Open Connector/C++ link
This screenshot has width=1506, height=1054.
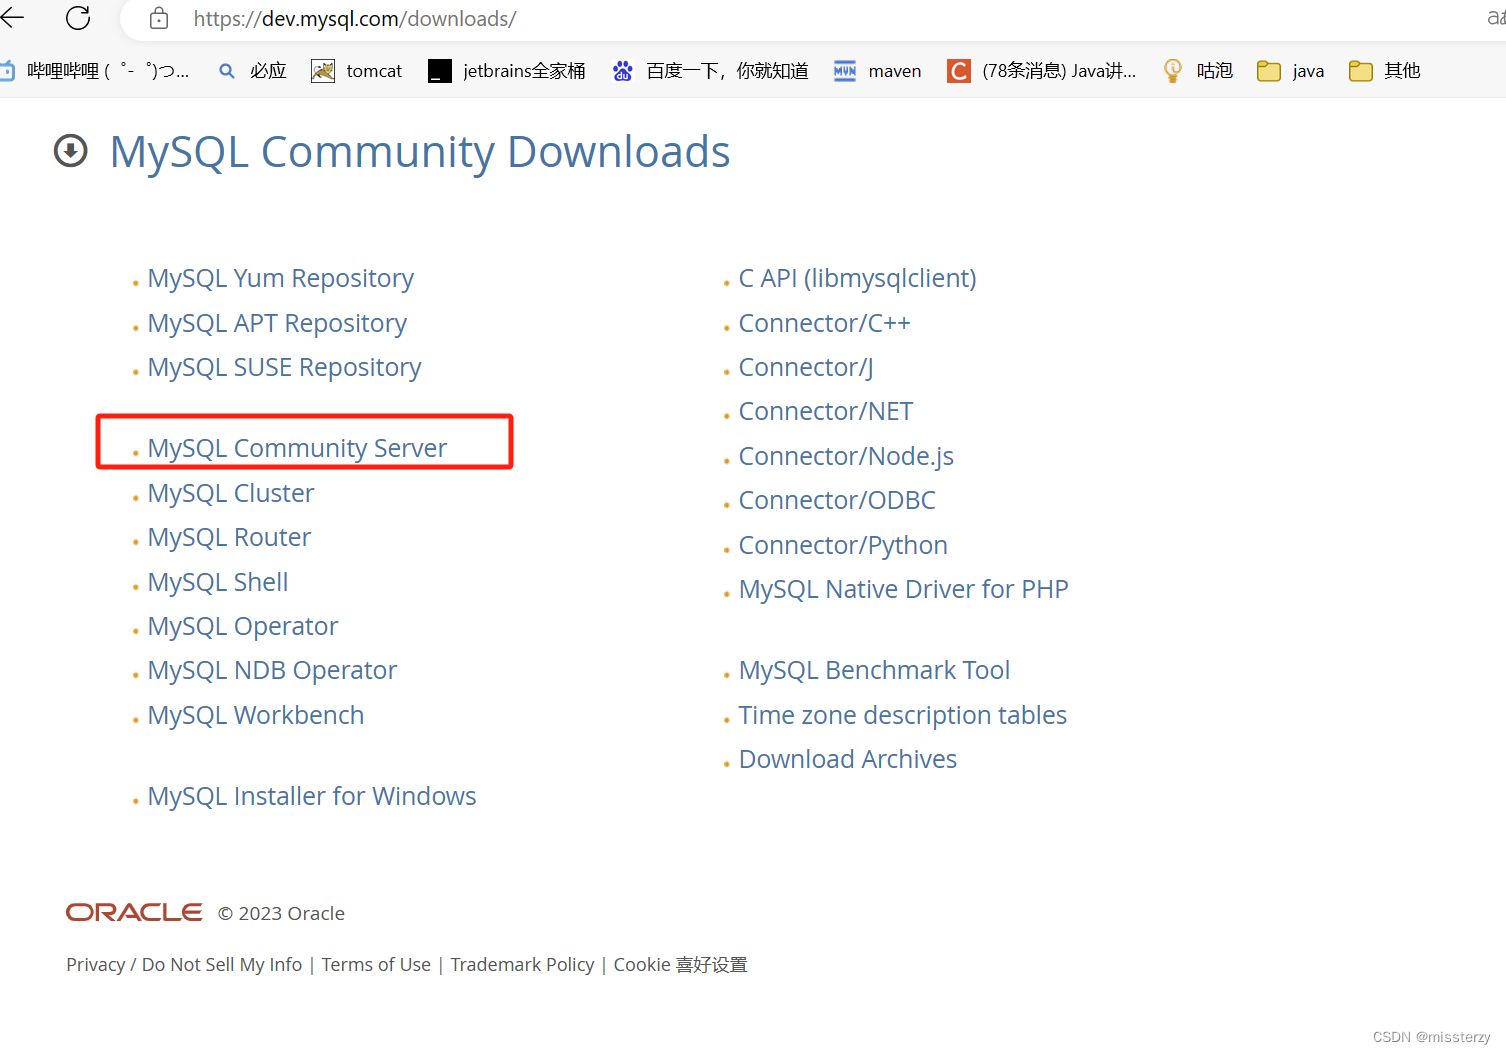coord(824,323)
